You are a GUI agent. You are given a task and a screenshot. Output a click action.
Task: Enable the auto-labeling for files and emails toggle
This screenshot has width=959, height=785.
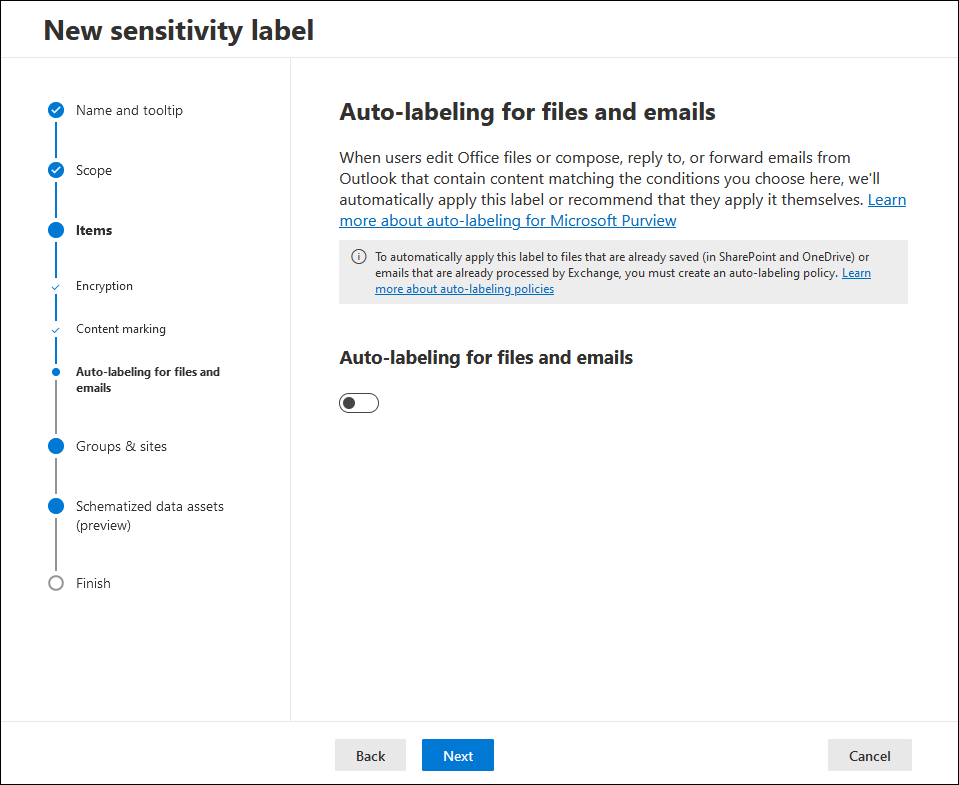click(359, 403)
